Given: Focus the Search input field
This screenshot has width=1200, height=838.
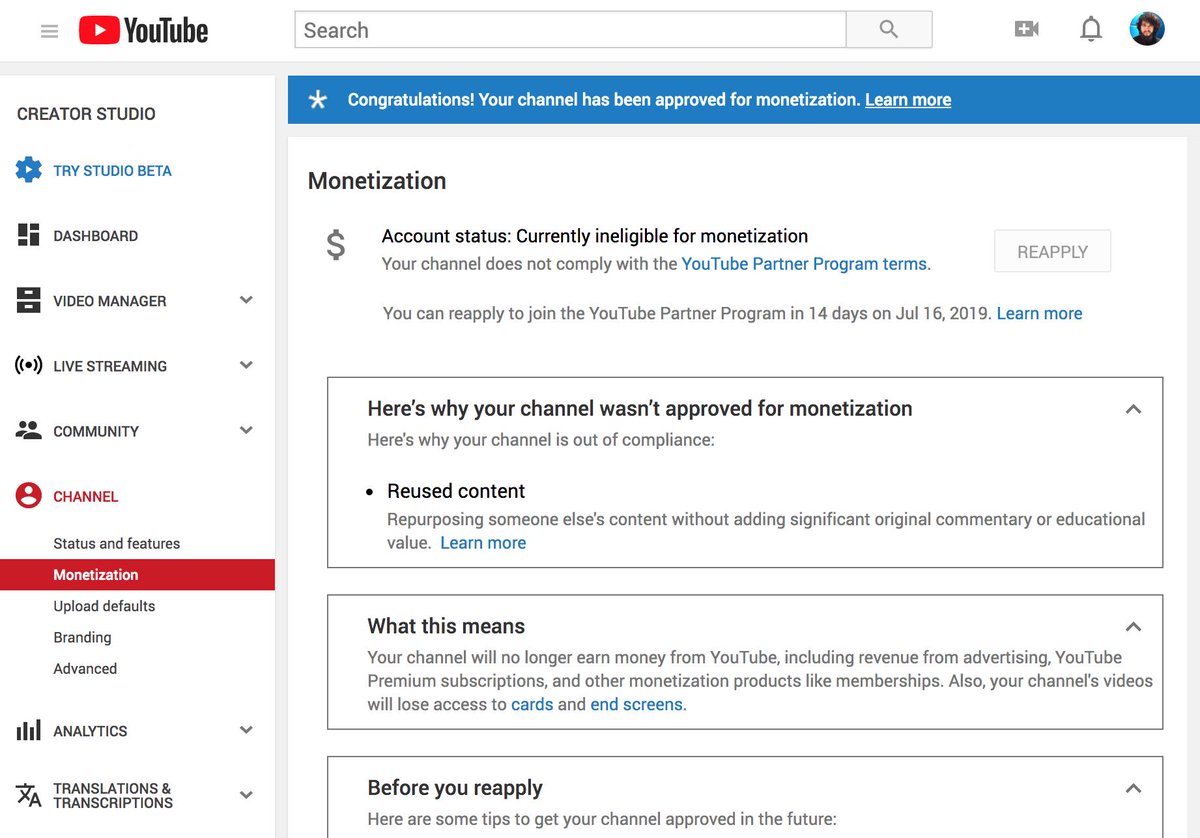Looking at the screenshot, I should (570, 30).
